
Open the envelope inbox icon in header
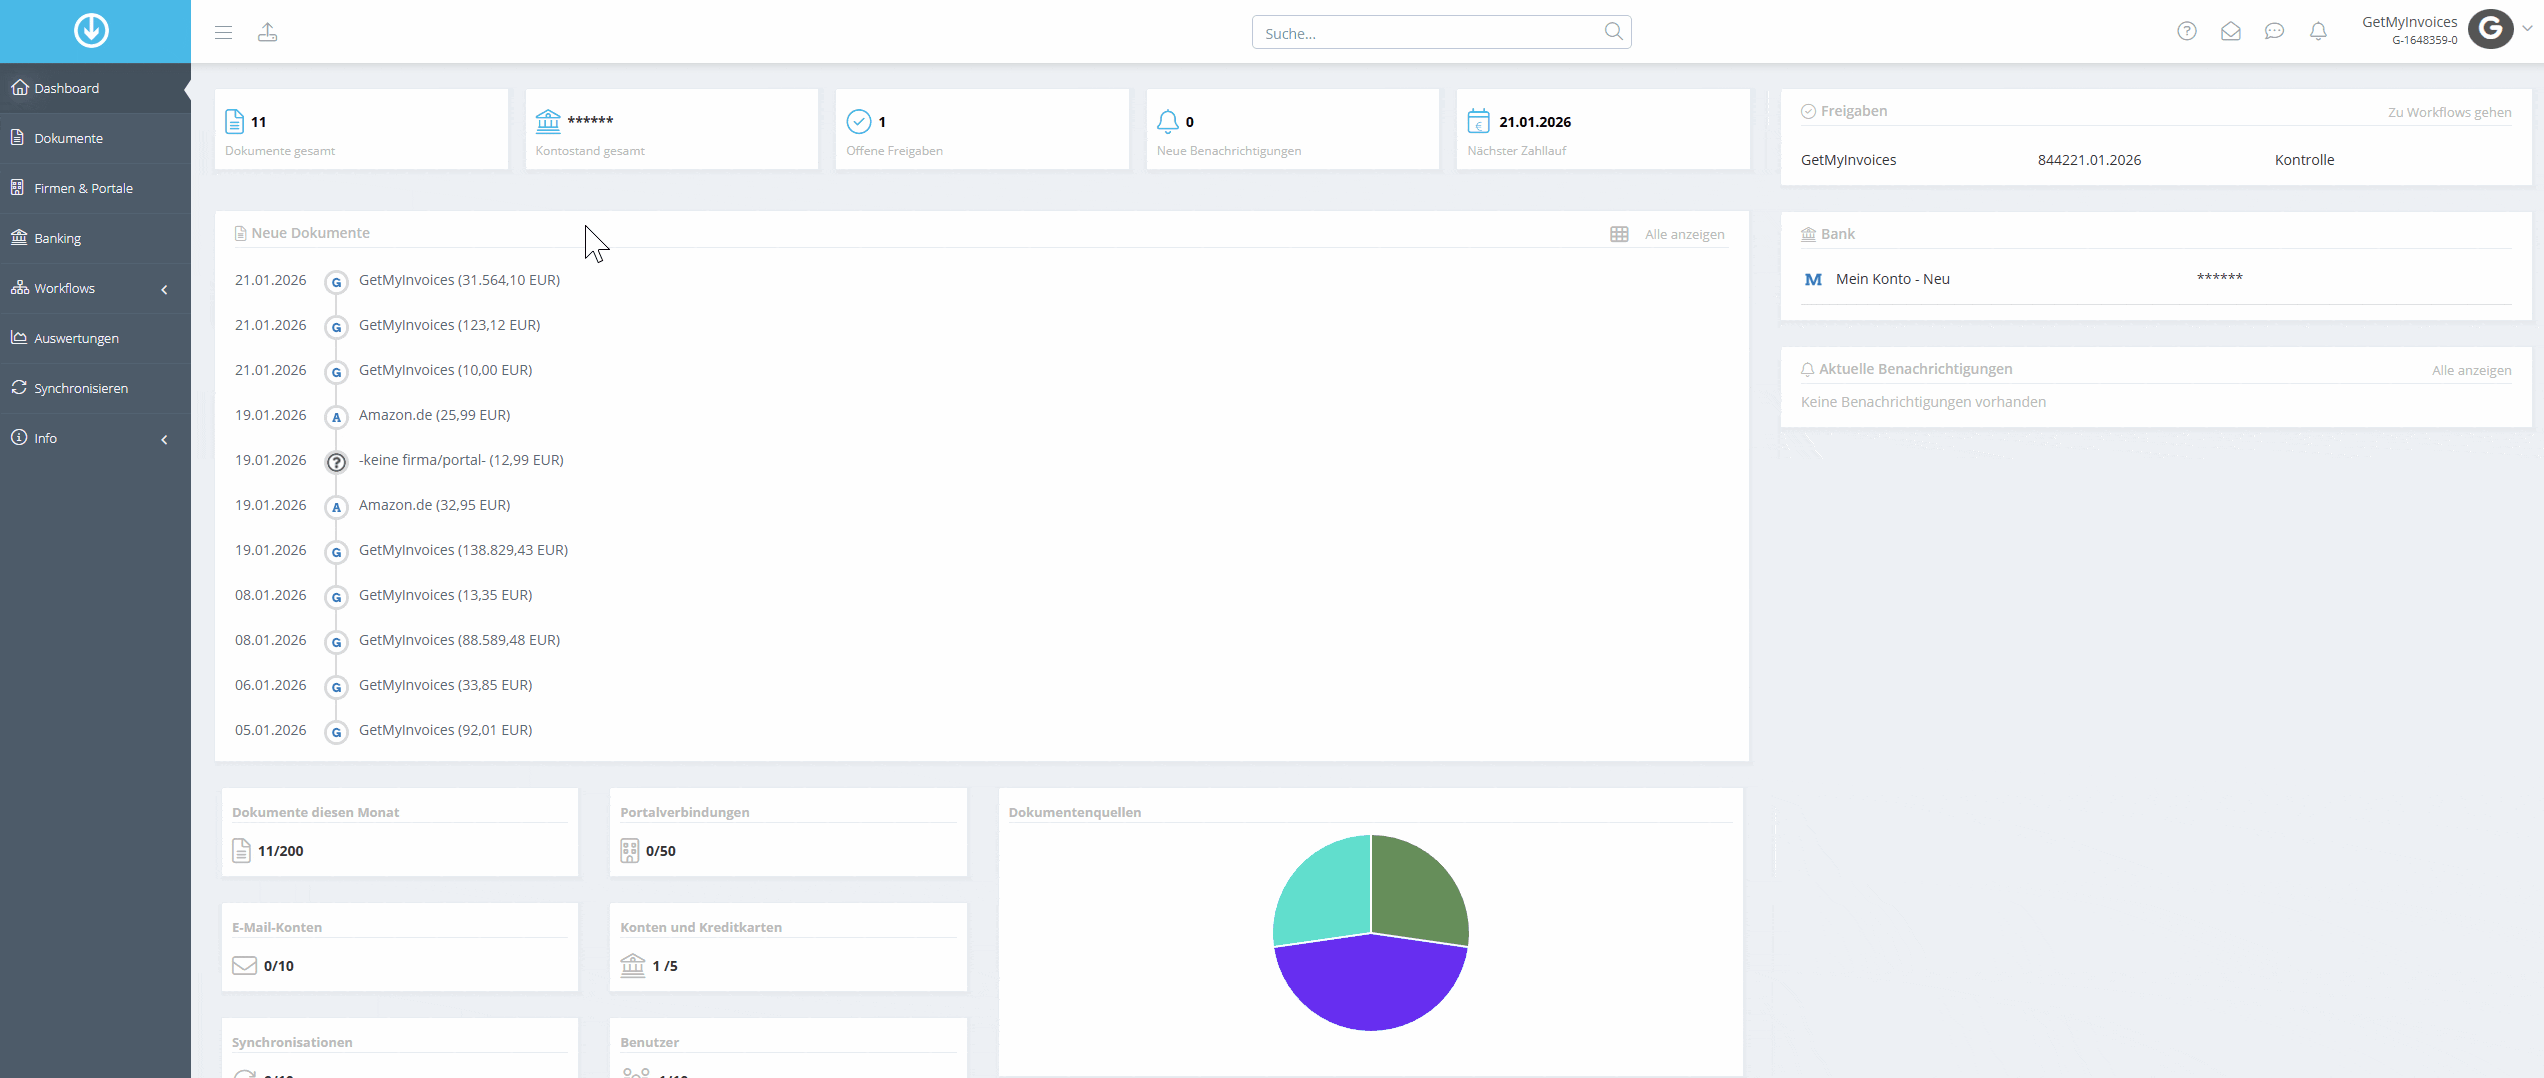[x=2231, y=31]
